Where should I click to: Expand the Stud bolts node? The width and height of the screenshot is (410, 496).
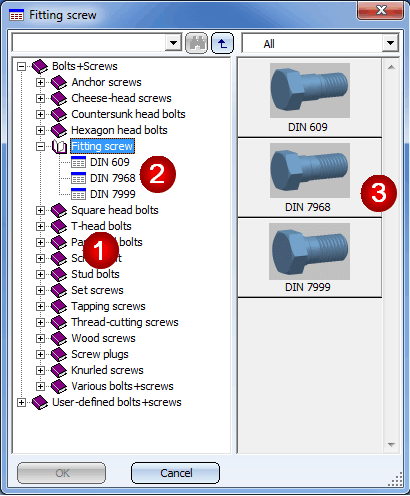(x=40, y=274)
